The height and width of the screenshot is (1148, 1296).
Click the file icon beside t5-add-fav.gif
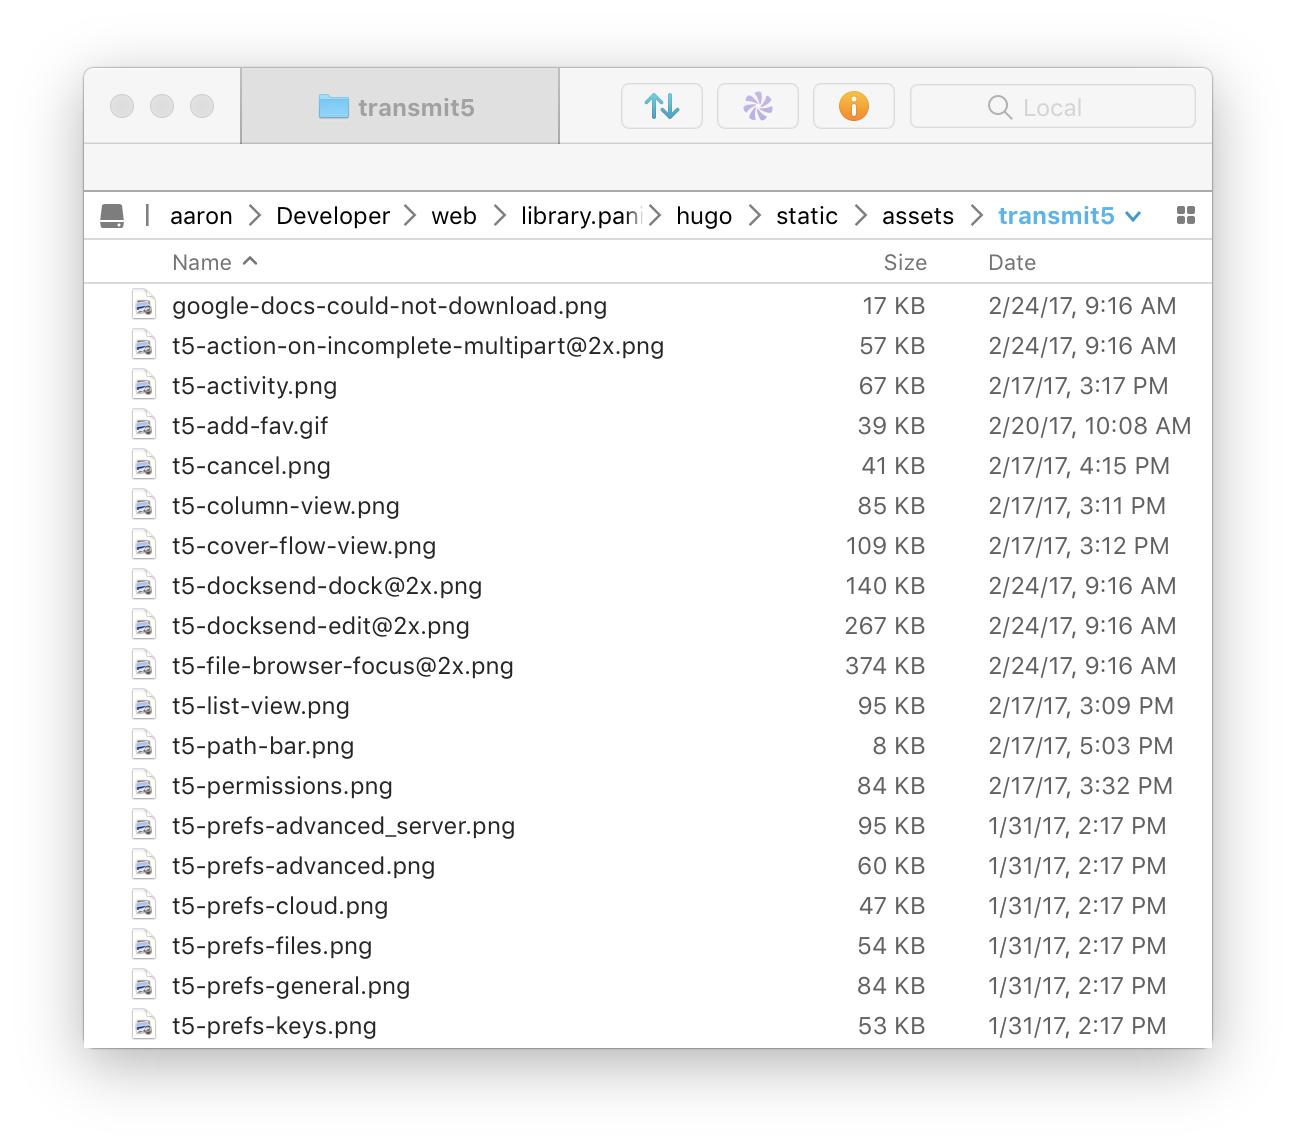[x=144, y=425]
